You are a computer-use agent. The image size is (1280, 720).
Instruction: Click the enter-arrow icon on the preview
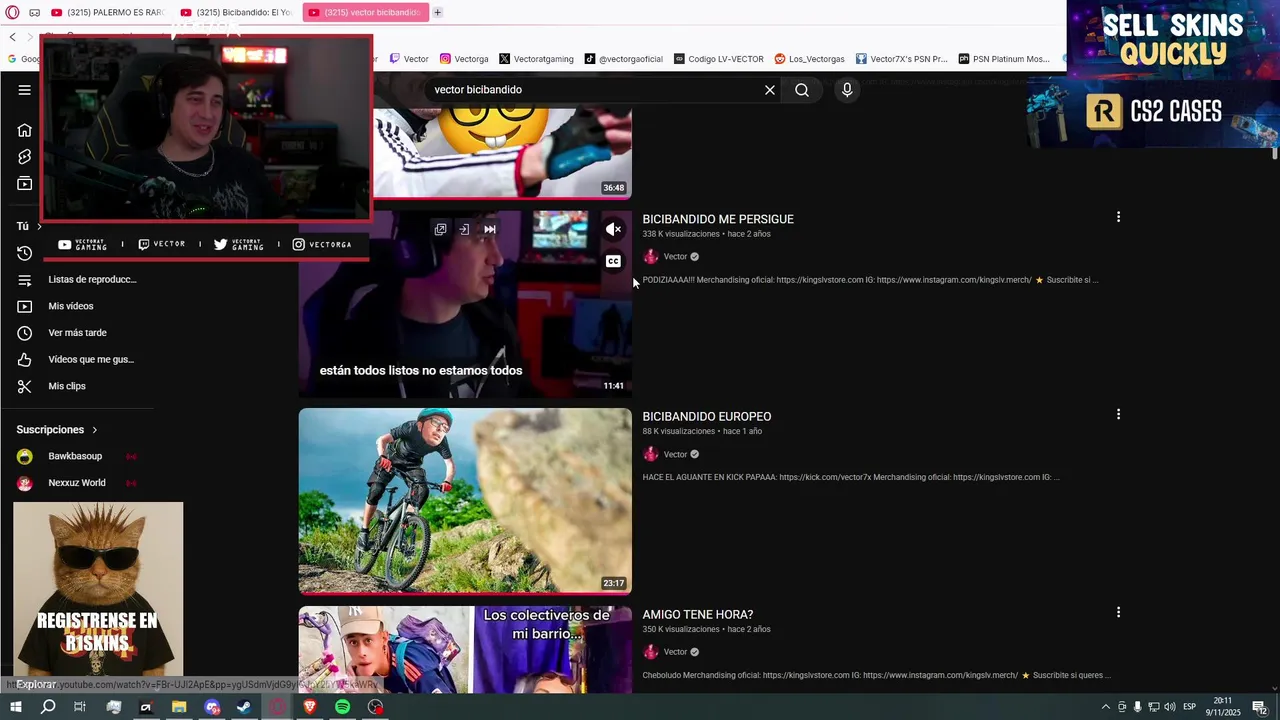pyautogui.click(x=464, y=229)
